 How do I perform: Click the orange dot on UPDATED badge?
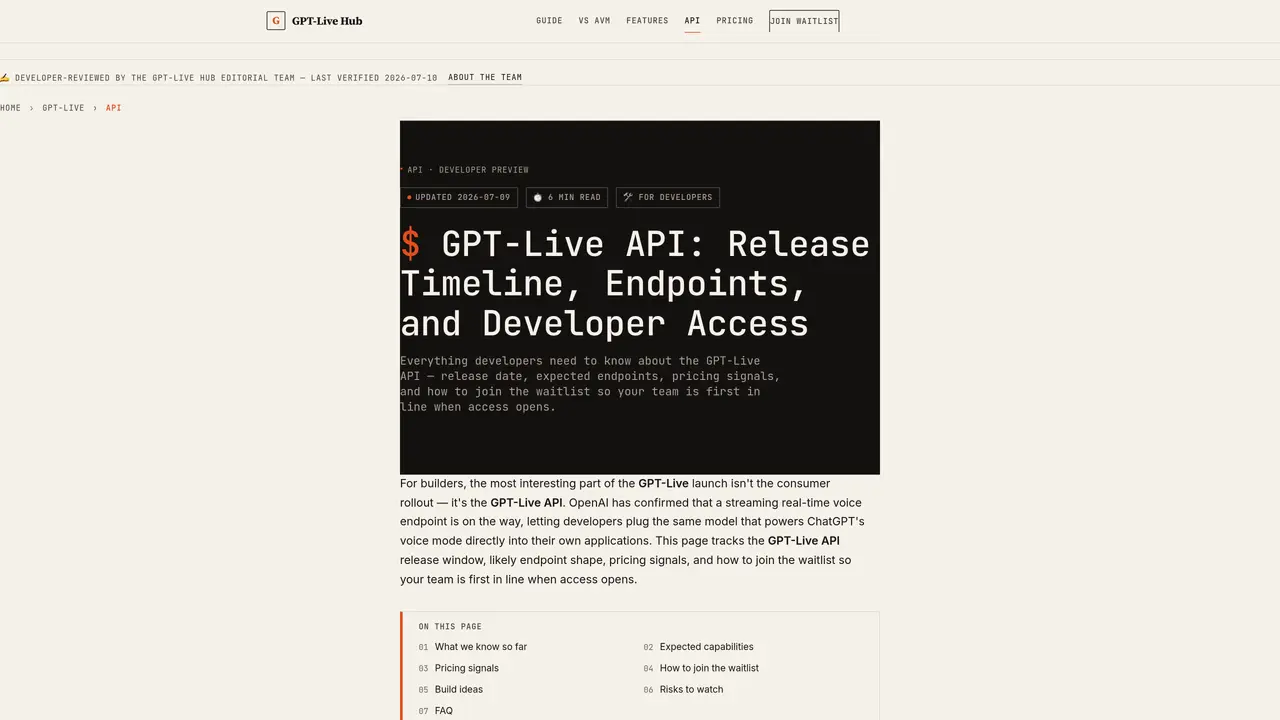tap(409, 197)
